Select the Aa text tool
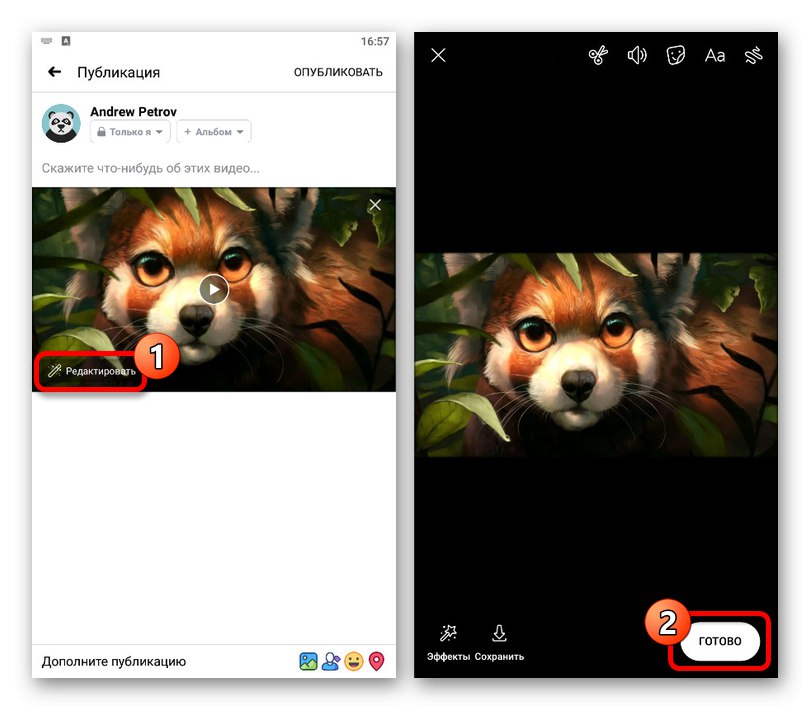The height and width of the screenshot is (710, 810). point(715,55)
